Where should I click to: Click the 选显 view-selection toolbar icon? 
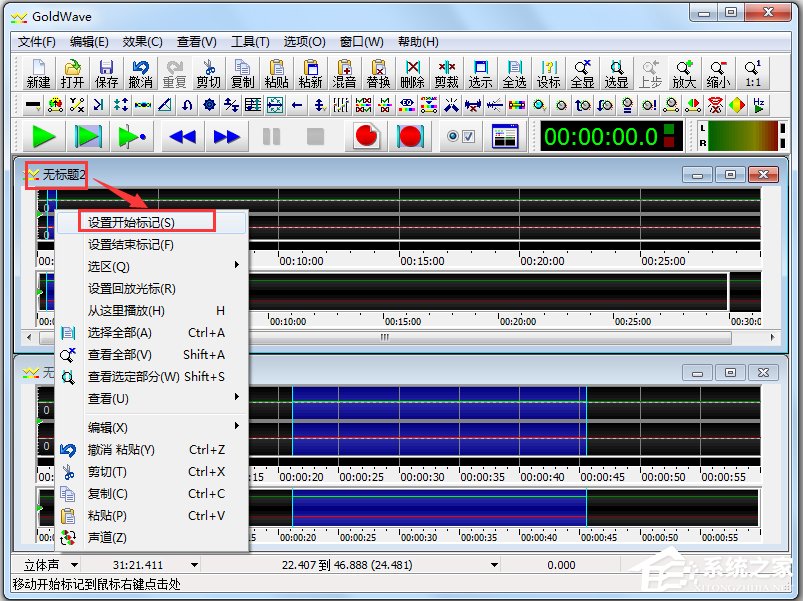click(x=616, y=73)
